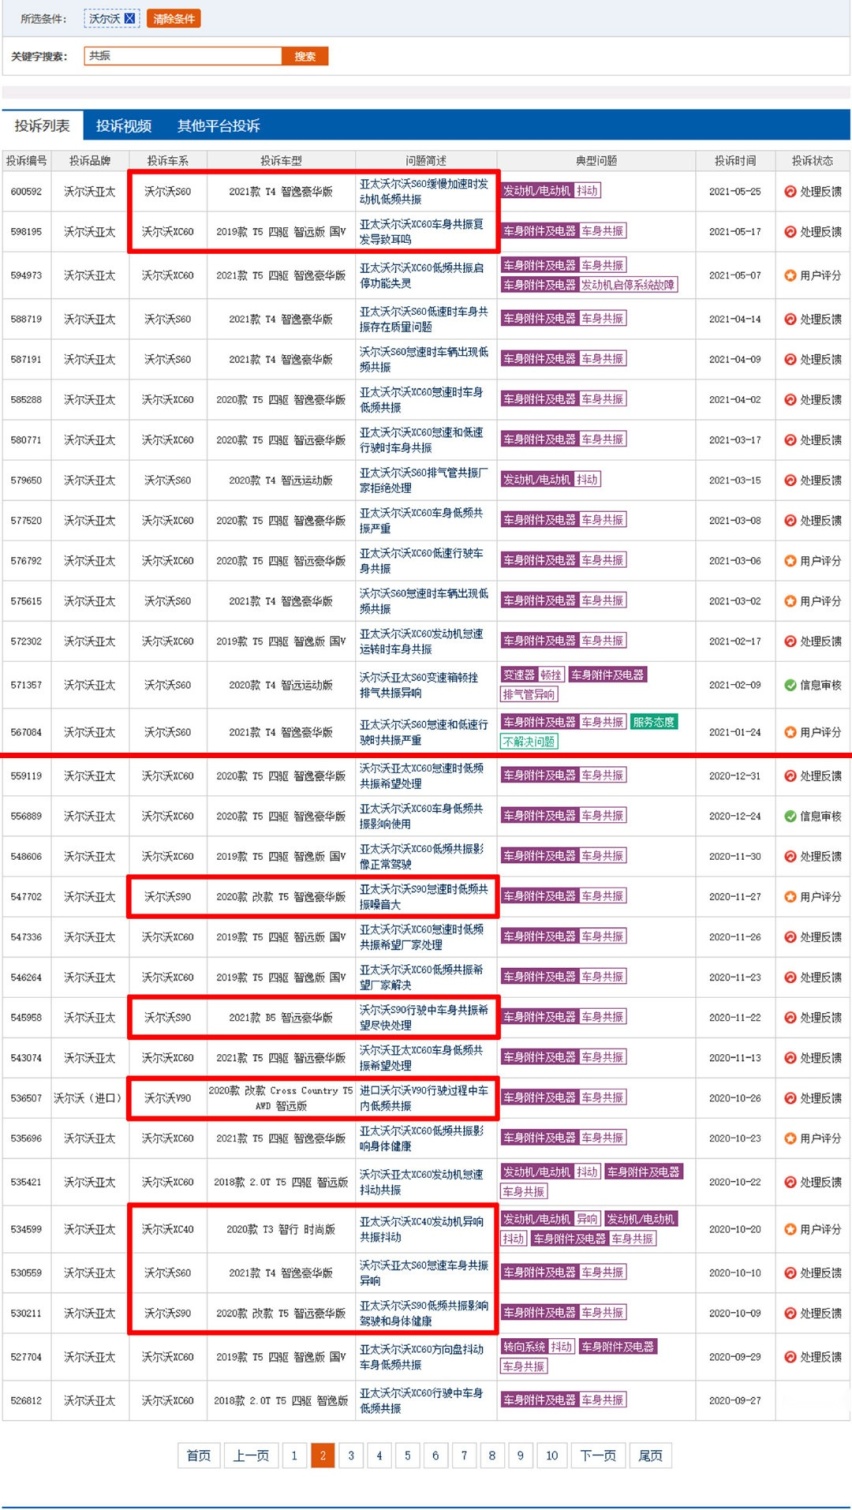The image size is (852, 1510).
Task: Click the 处理反馈 status icon for complaint 545958
Action: pyautogui.click(x=790, y=1017)
